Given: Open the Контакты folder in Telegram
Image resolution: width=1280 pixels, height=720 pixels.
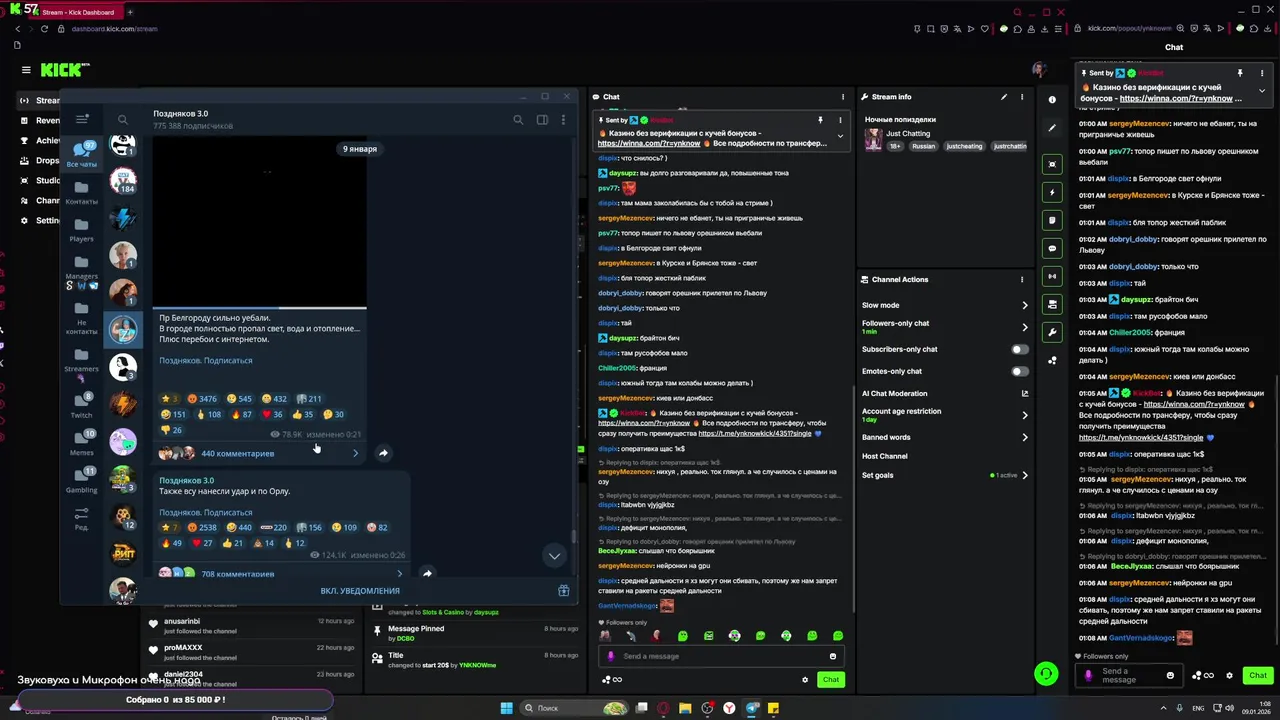Looking at the screenshot, I should 82,193.
